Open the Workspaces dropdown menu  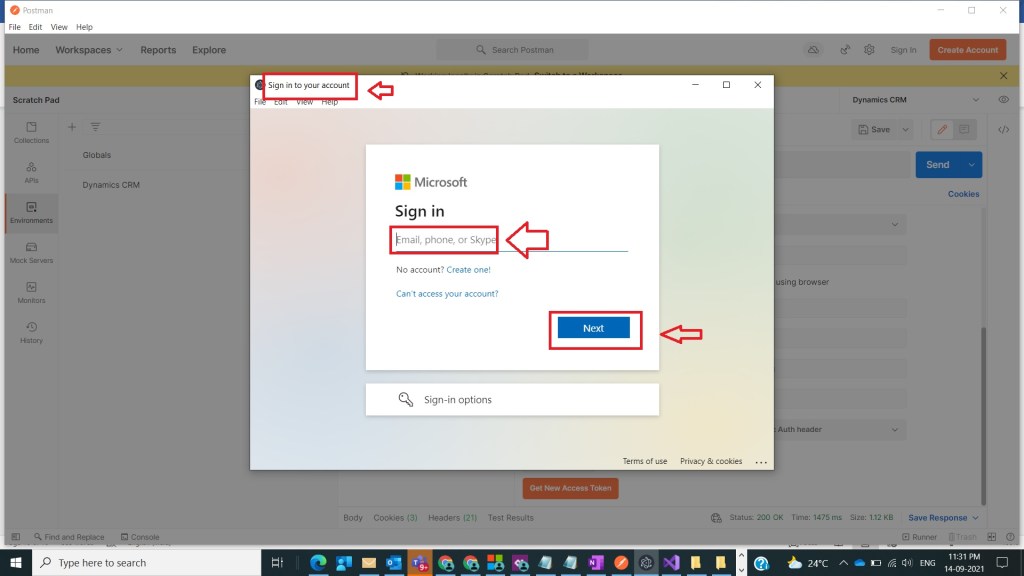point(89,50)
